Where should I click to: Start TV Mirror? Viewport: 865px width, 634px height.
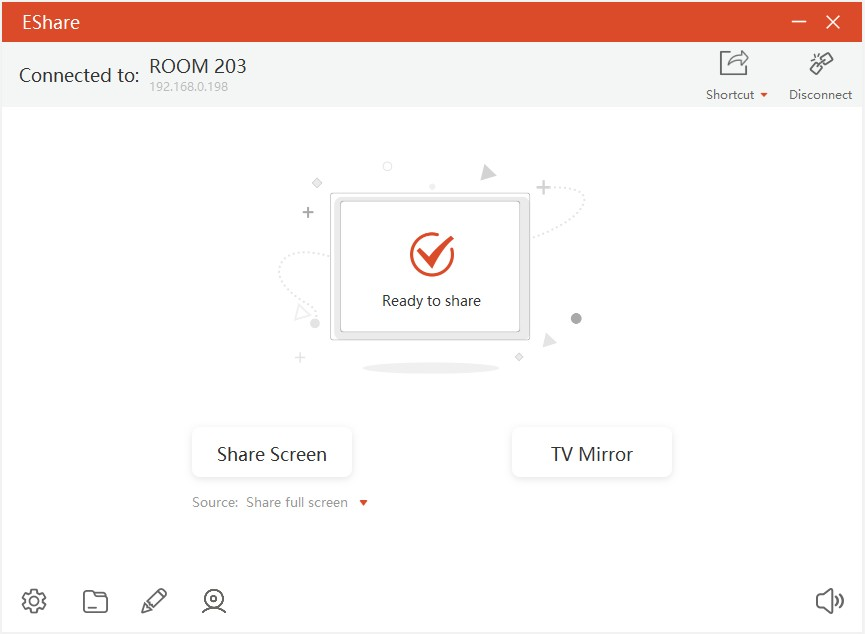pyautogui.click(x=591, y=454)
